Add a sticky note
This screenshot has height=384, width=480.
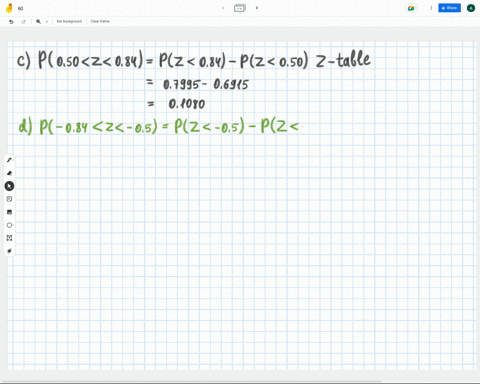pyautogui.click(x=9, y=199)
